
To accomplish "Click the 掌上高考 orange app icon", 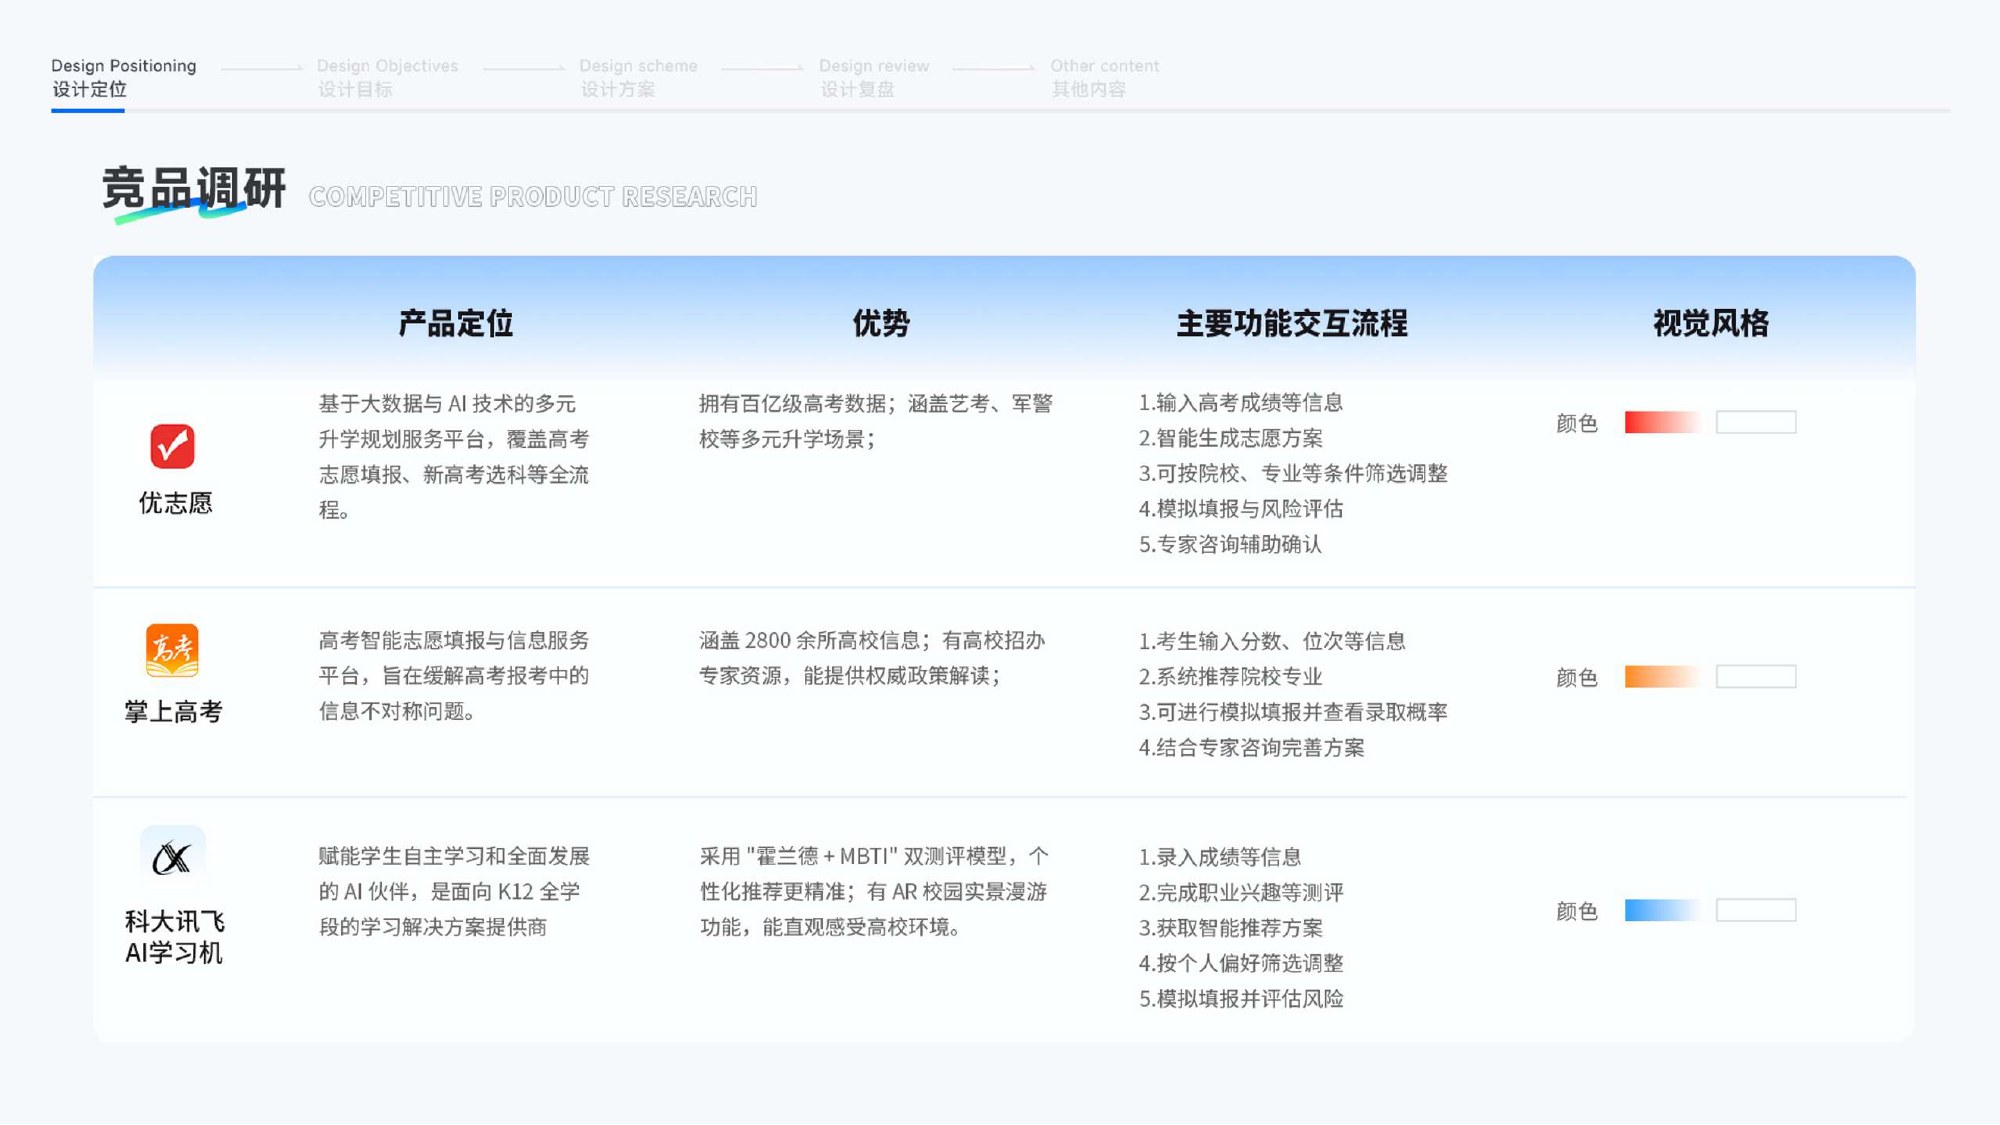I will tap(172, 651).
